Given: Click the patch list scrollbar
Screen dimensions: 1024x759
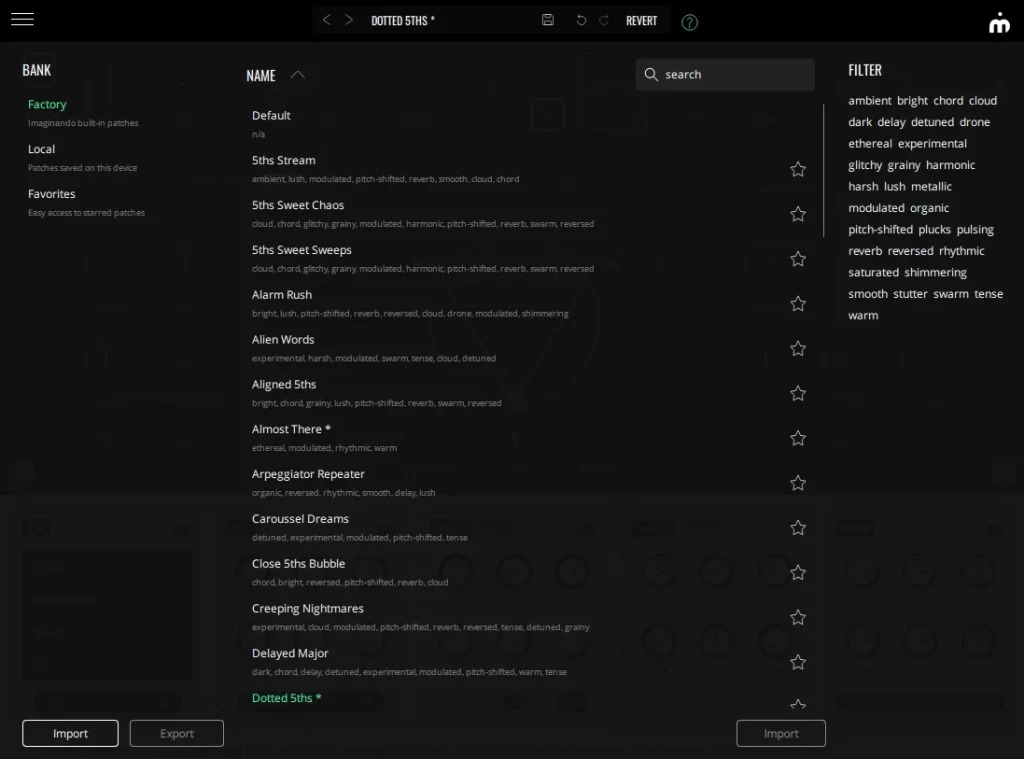Looking at the screenshot, I should pyautogui.click(x=824, y=170).
